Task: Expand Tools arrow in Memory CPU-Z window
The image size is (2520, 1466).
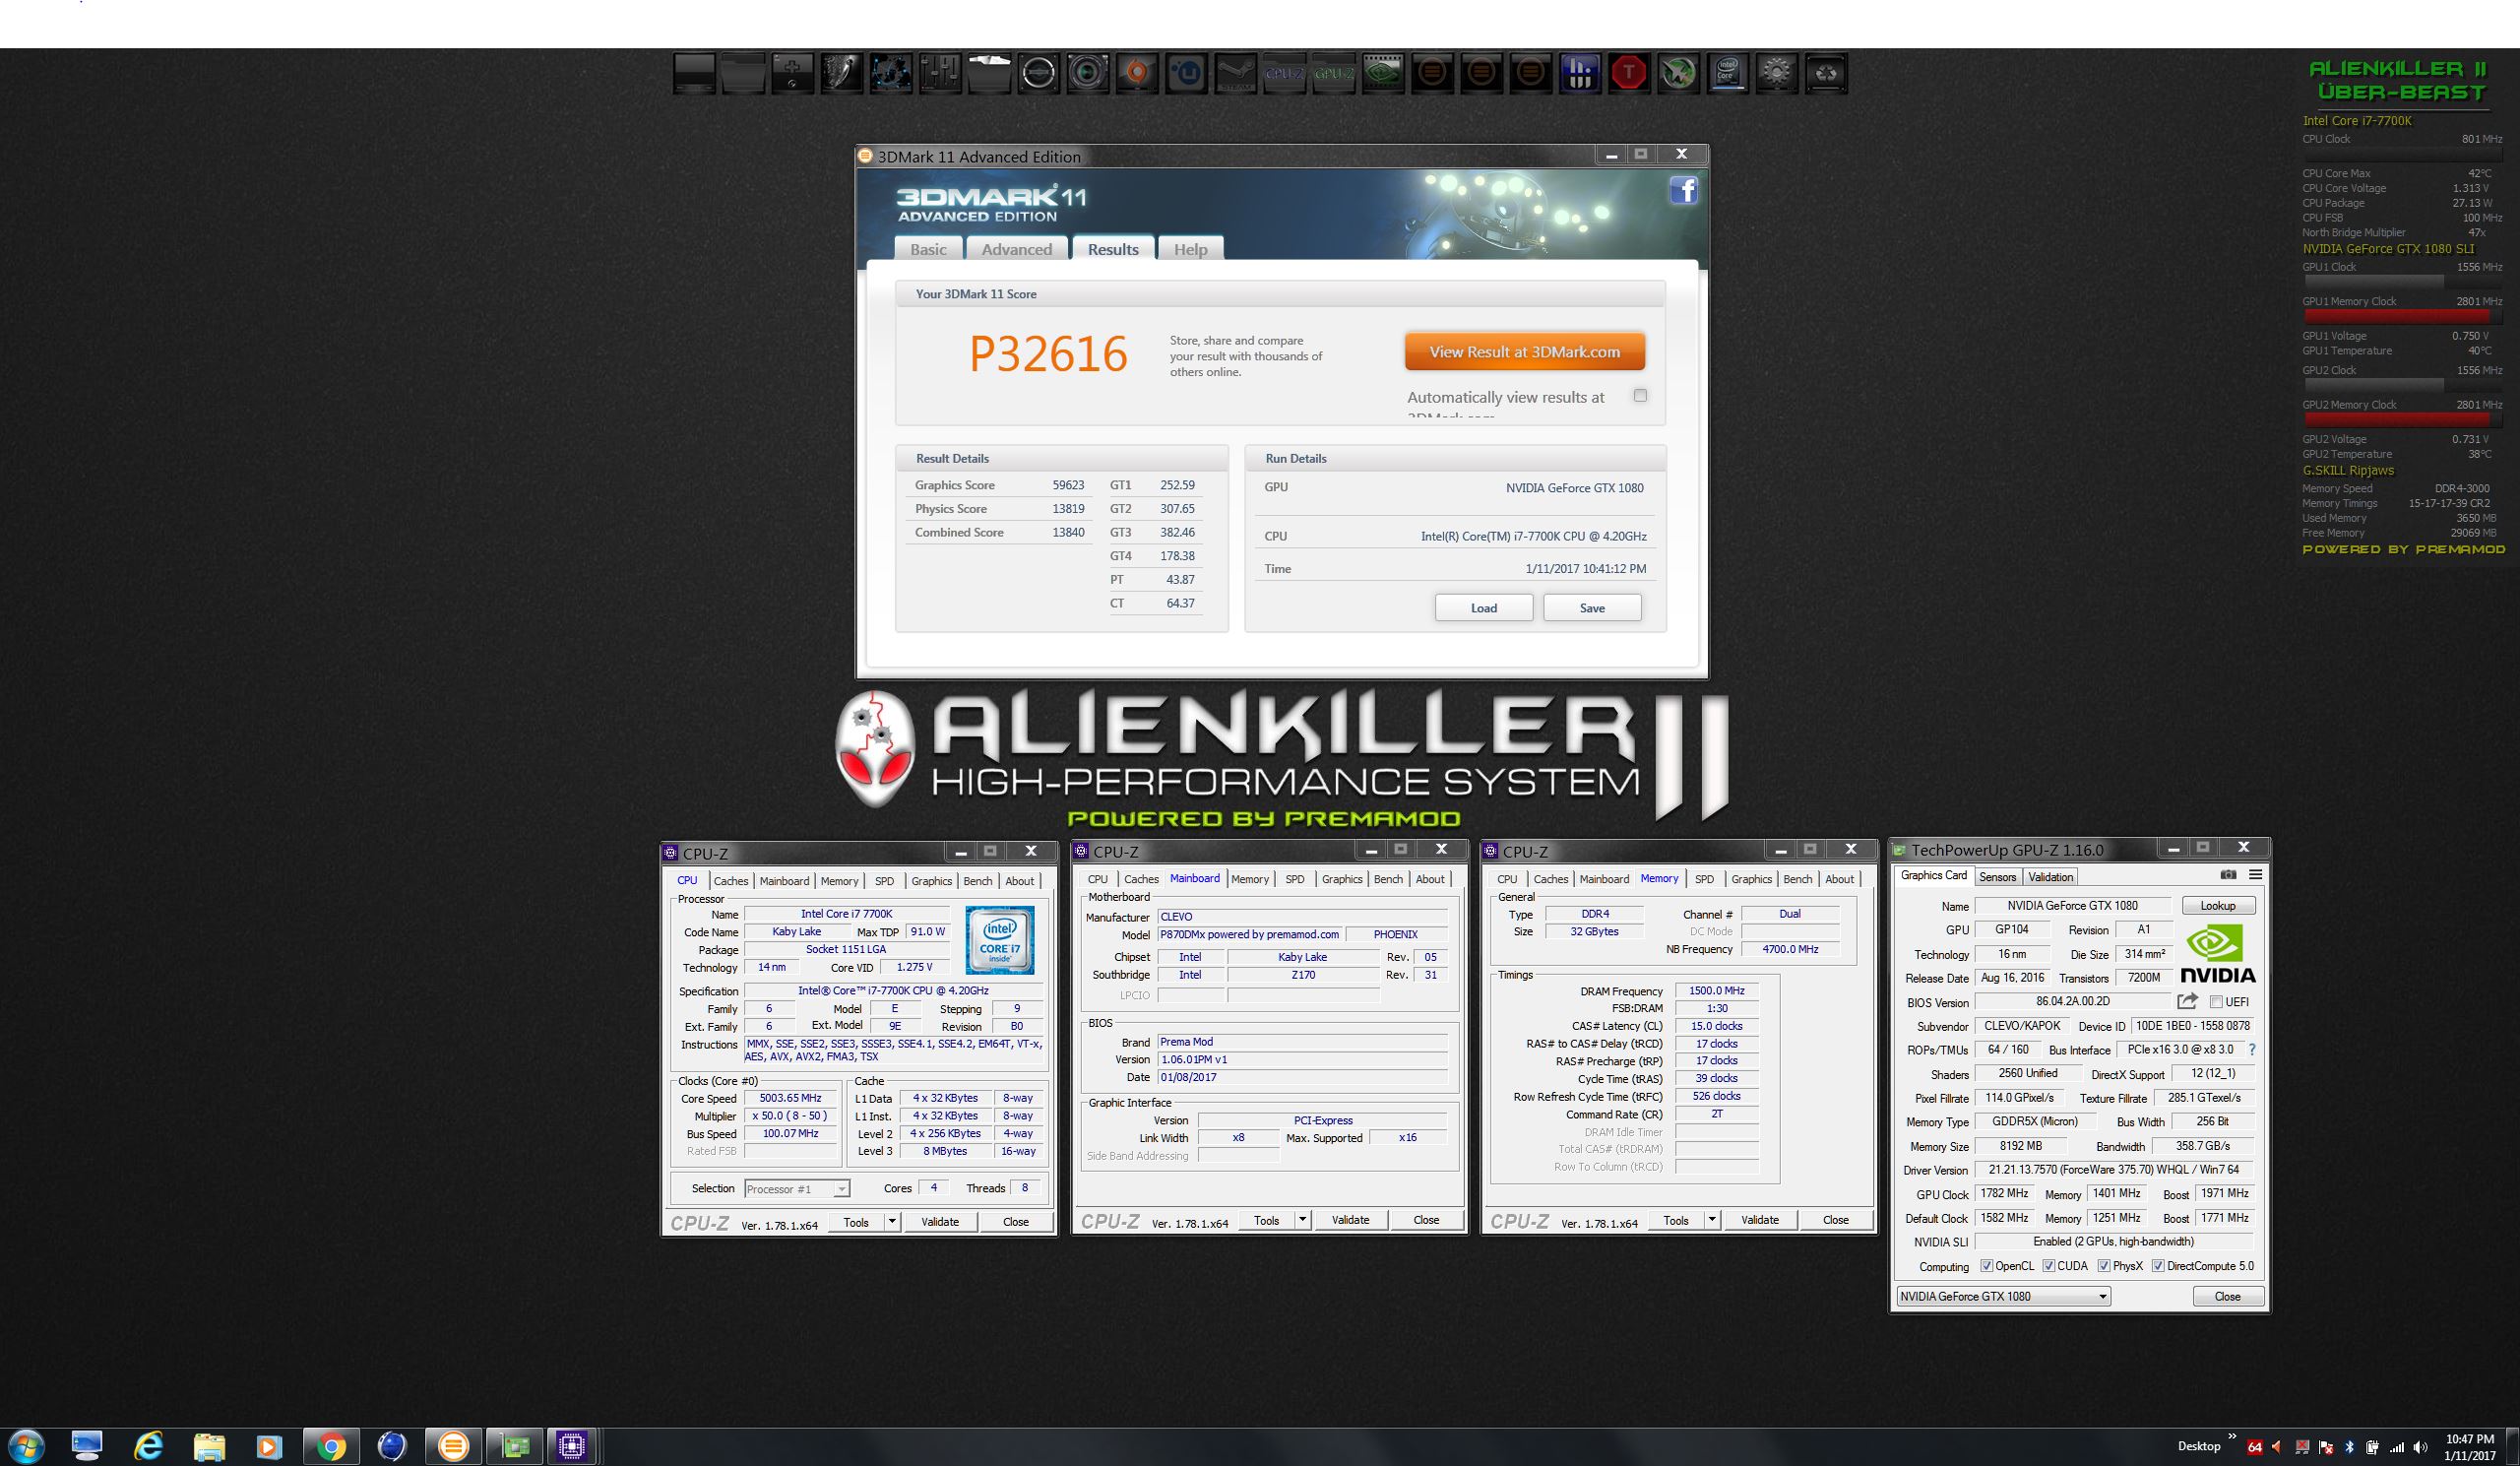Action: point(1711,1220)
